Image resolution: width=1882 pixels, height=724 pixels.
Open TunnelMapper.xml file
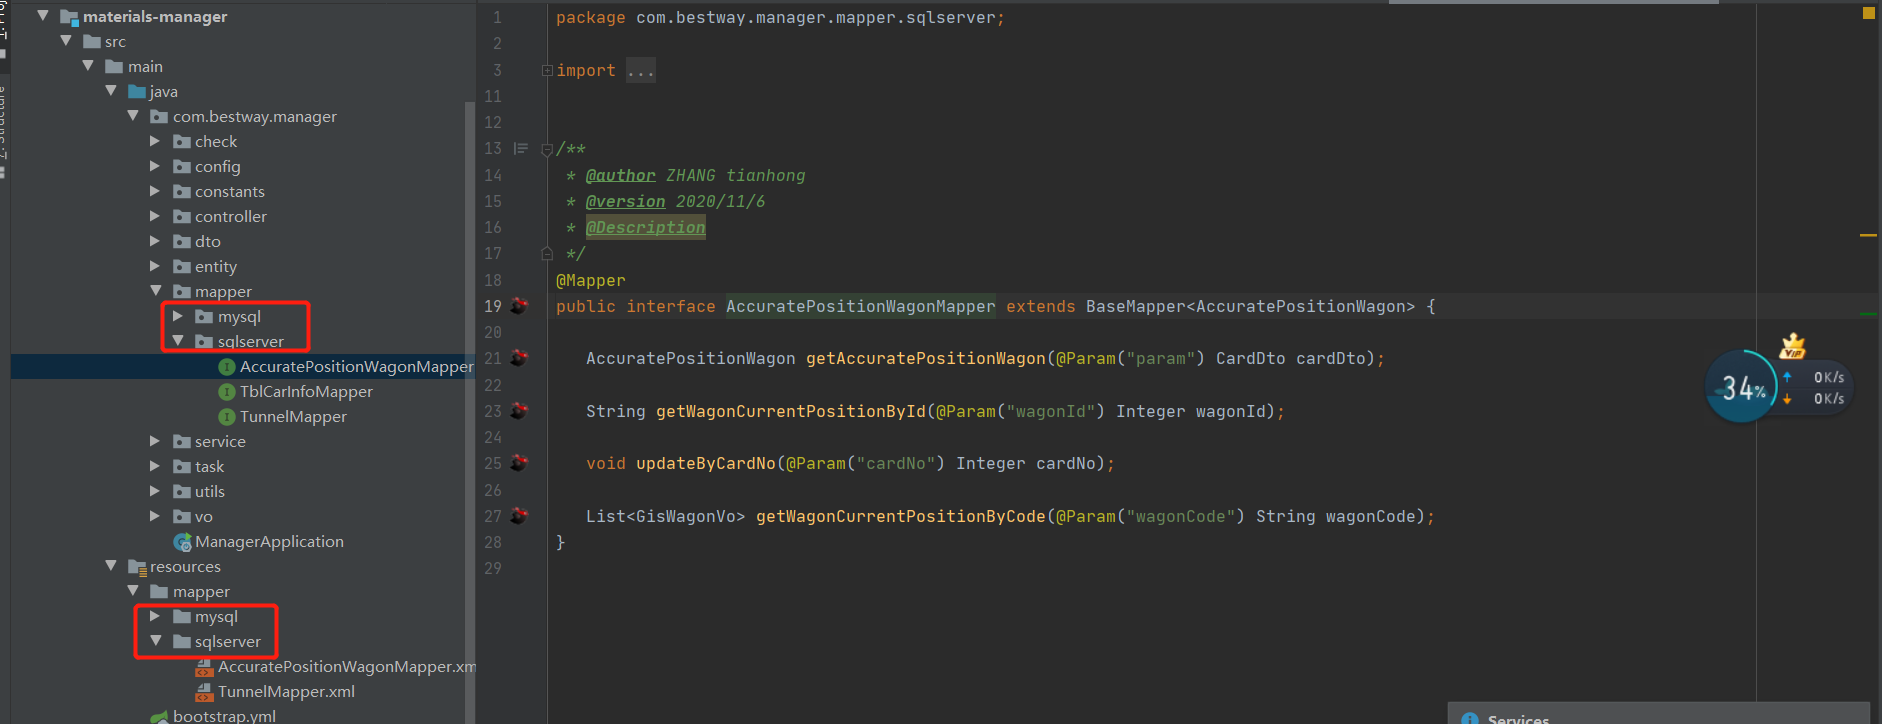pyautogui.click(x=286, y=691)
